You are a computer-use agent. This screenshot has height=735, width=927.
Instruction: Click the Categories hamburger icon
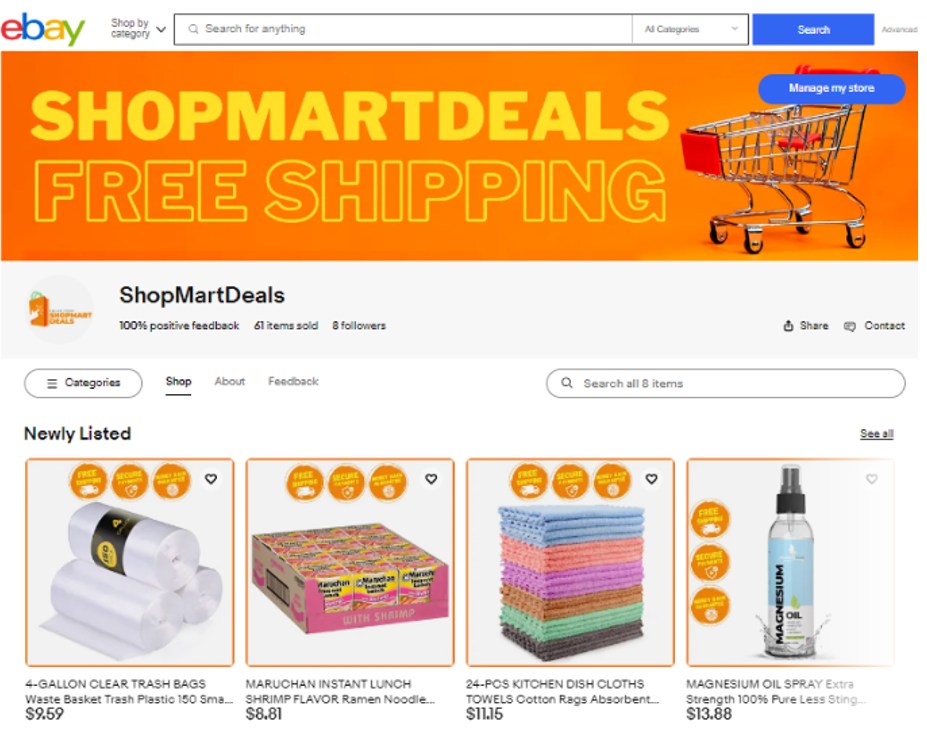click(x=52, y=383)
